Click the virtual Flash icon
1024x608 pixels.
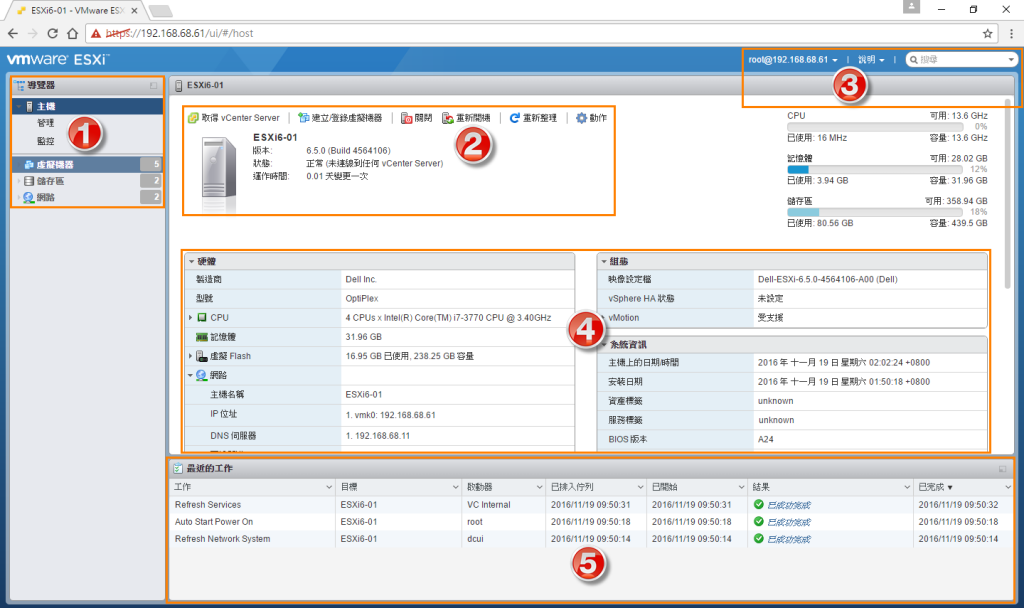coord(202,356)
